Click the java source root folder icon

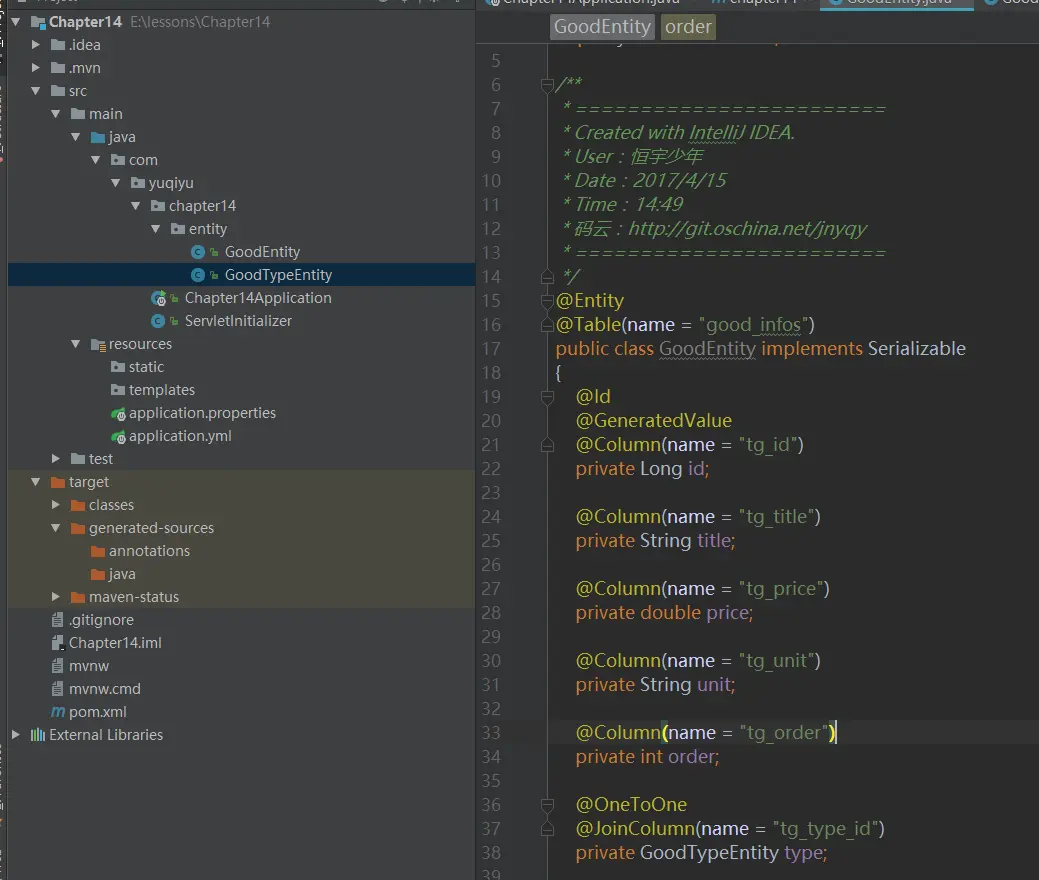tap(98, 137)
